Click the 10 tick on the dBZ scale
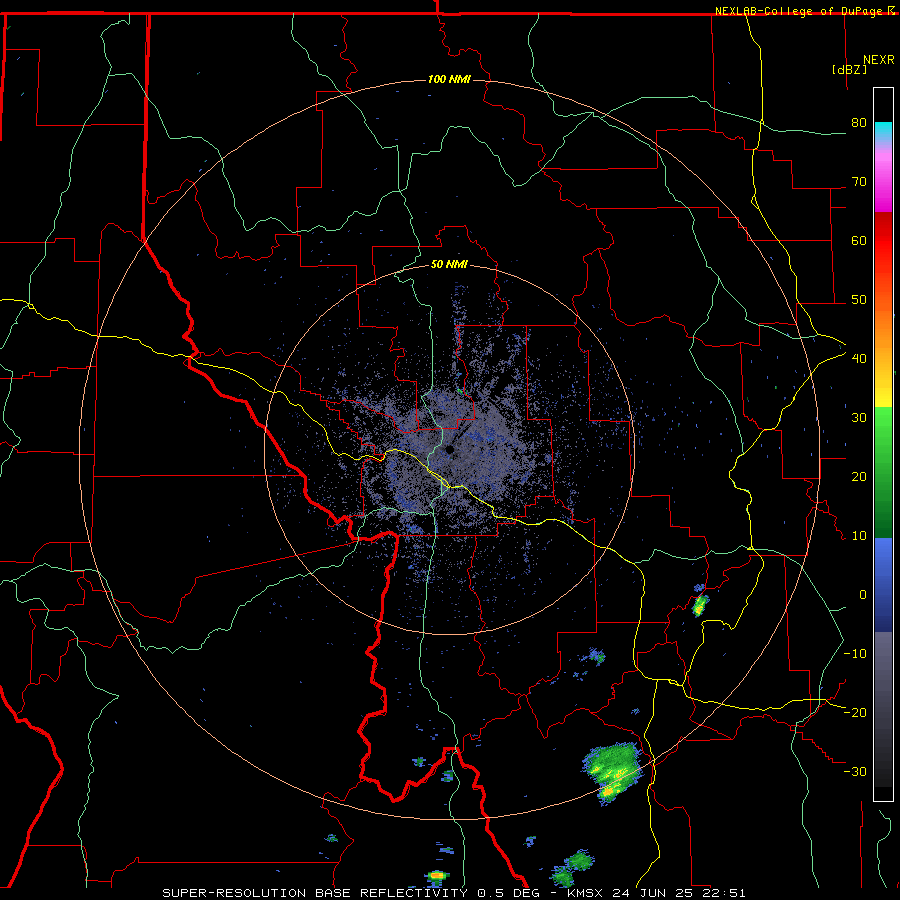 pyautogui.click(x=859, y=536)
